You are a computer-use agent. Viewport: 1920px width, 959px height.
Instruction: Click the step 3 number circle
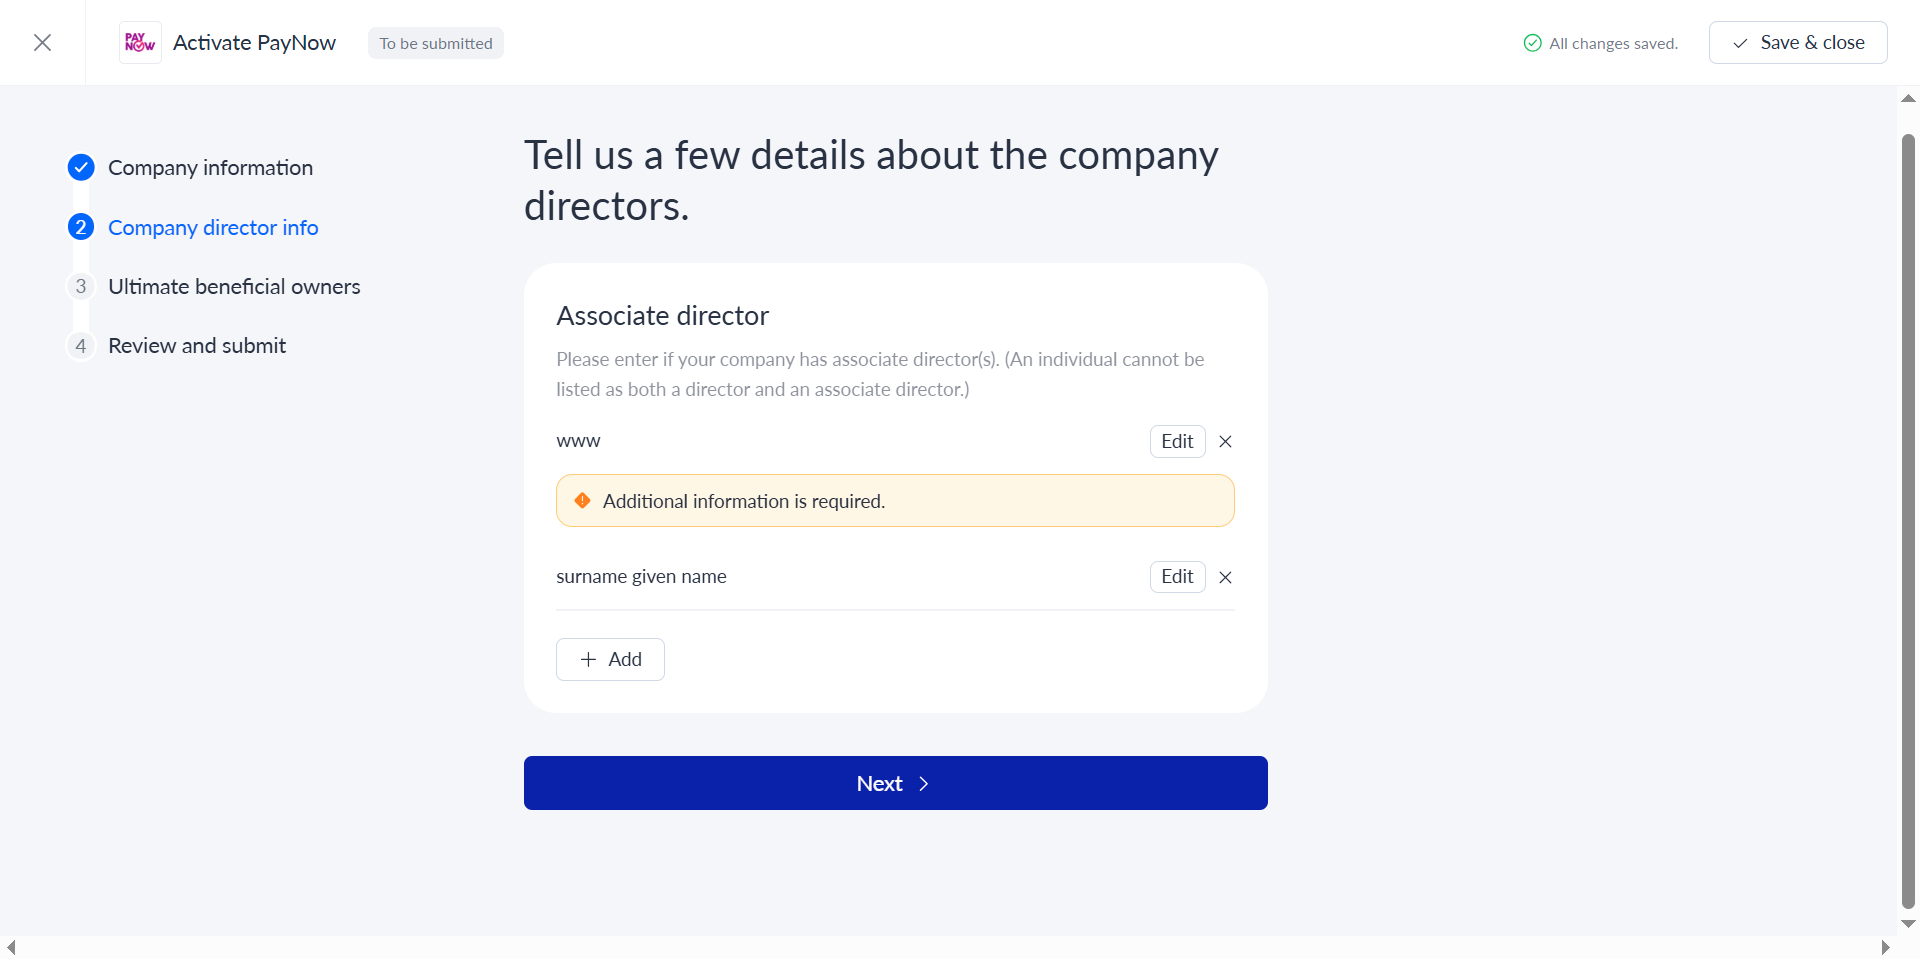coord(81,286)
